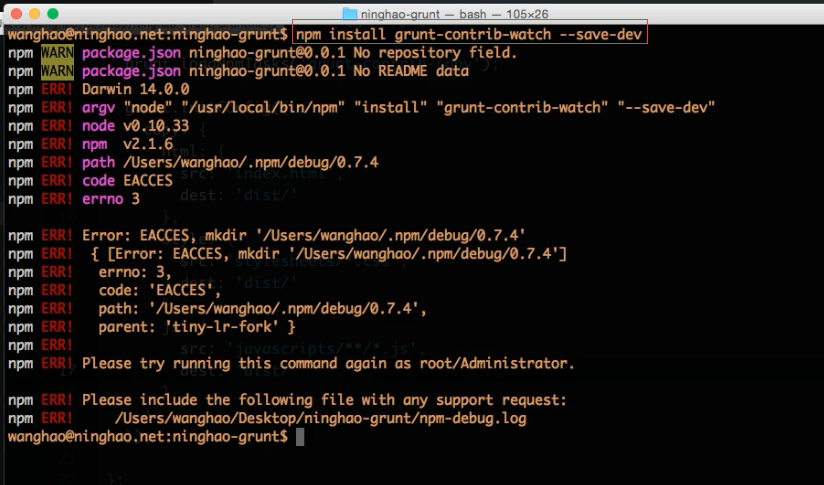Screen dimensions: 824x485
Task: Place cursor at the bottom empty prompt
Action: [300, 437]
